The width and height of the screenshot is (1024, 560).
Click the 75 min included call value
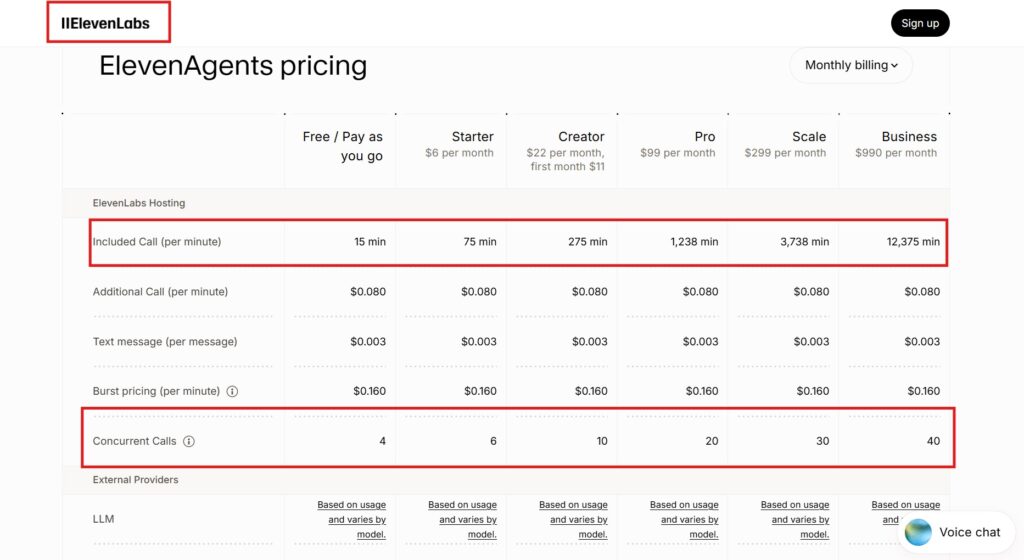(480, 241)
